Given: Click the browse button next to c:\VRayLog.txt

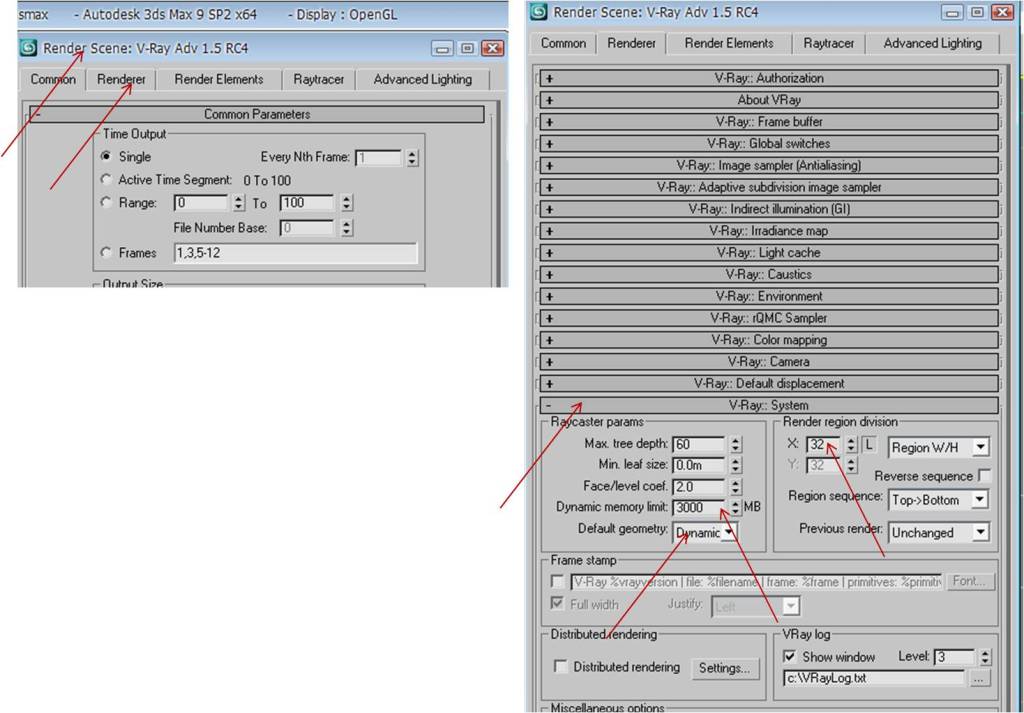Looking at the screenshot, I should coord(978,678).
